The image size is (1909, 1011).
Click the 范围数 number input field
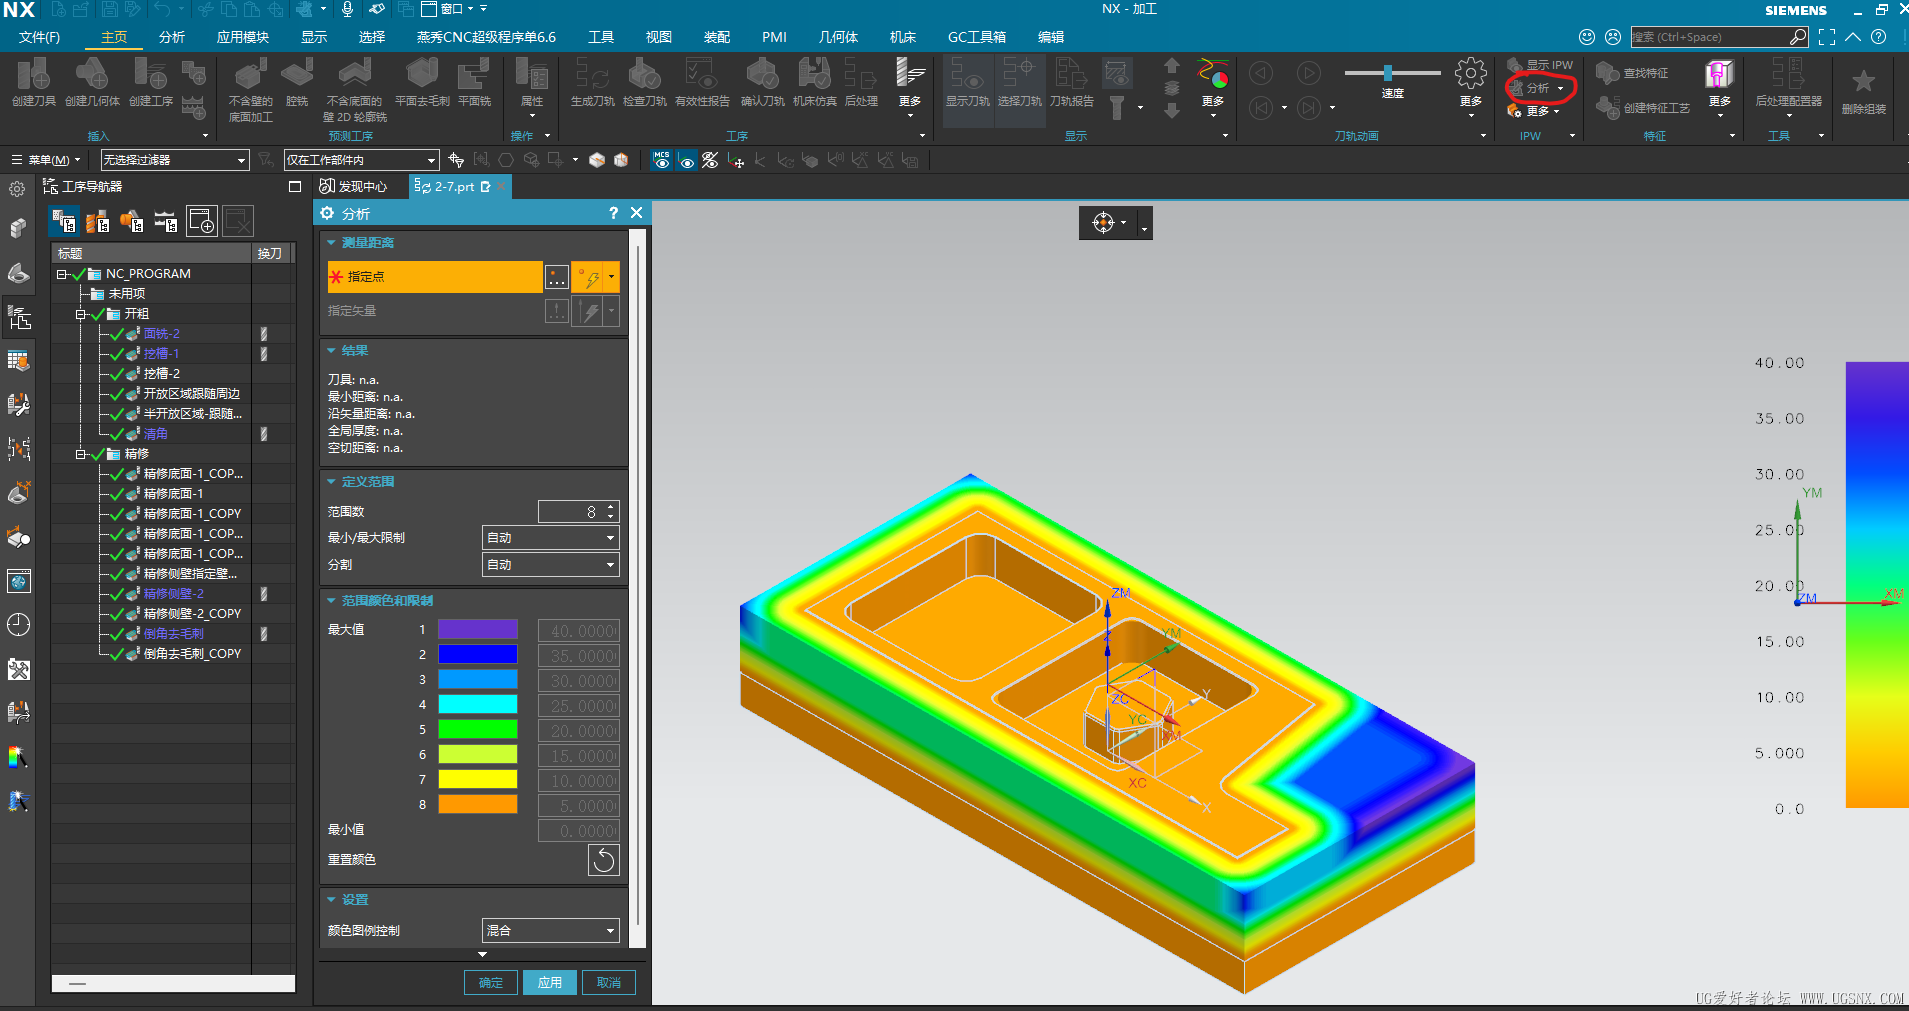coord(570,512)
